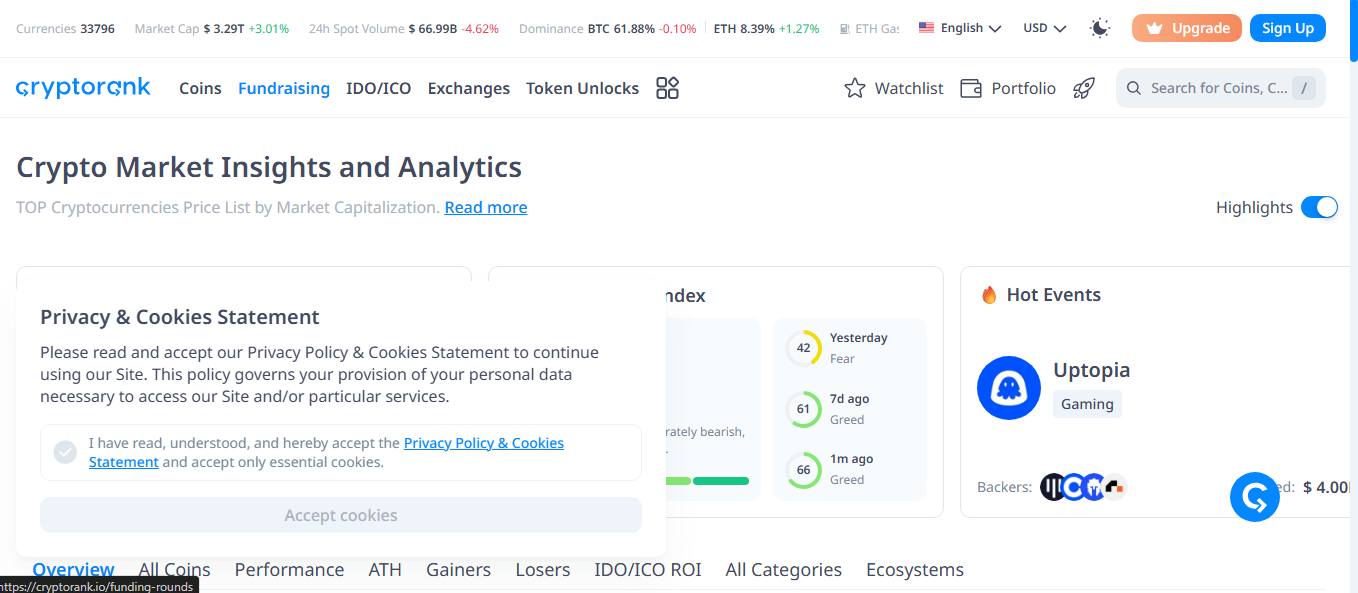Click the search for coins input field
The height and width of the screenshot is (593, 1358).
point(1220,88)
